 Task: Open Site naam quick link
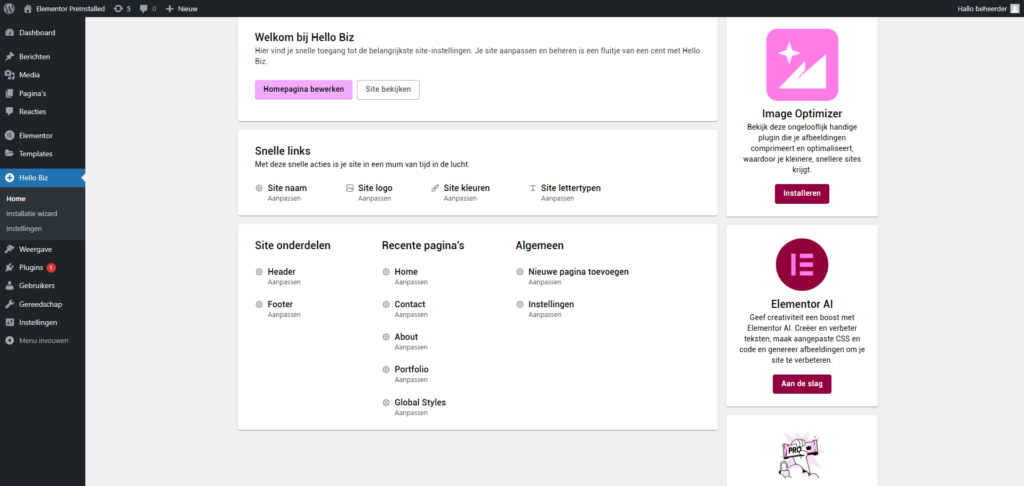(287, 188)
